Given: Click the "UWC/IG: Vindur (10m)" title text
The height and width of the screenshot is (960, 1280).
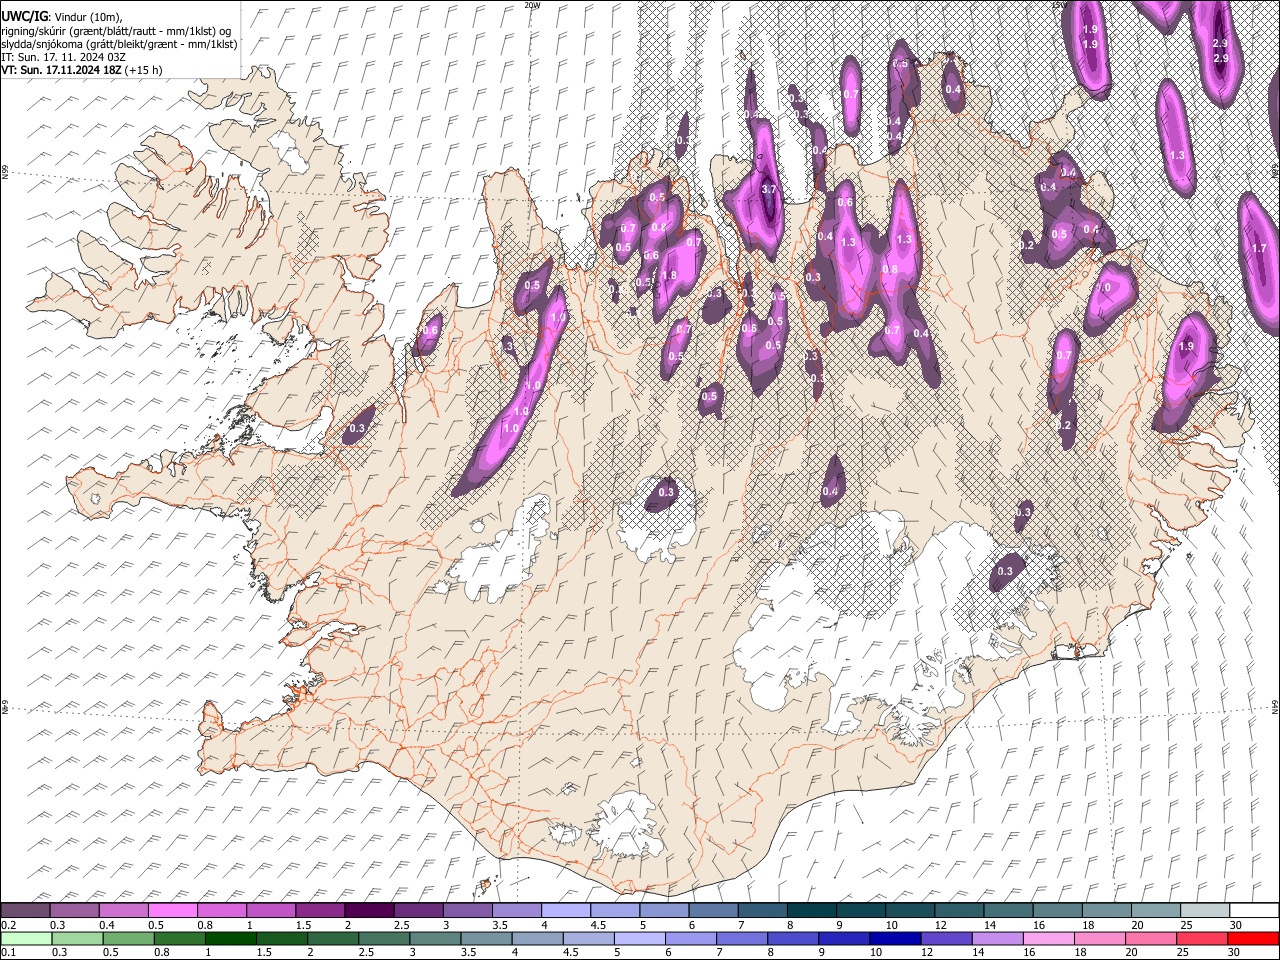Looking at the screenshot, I should click(62, 17).
